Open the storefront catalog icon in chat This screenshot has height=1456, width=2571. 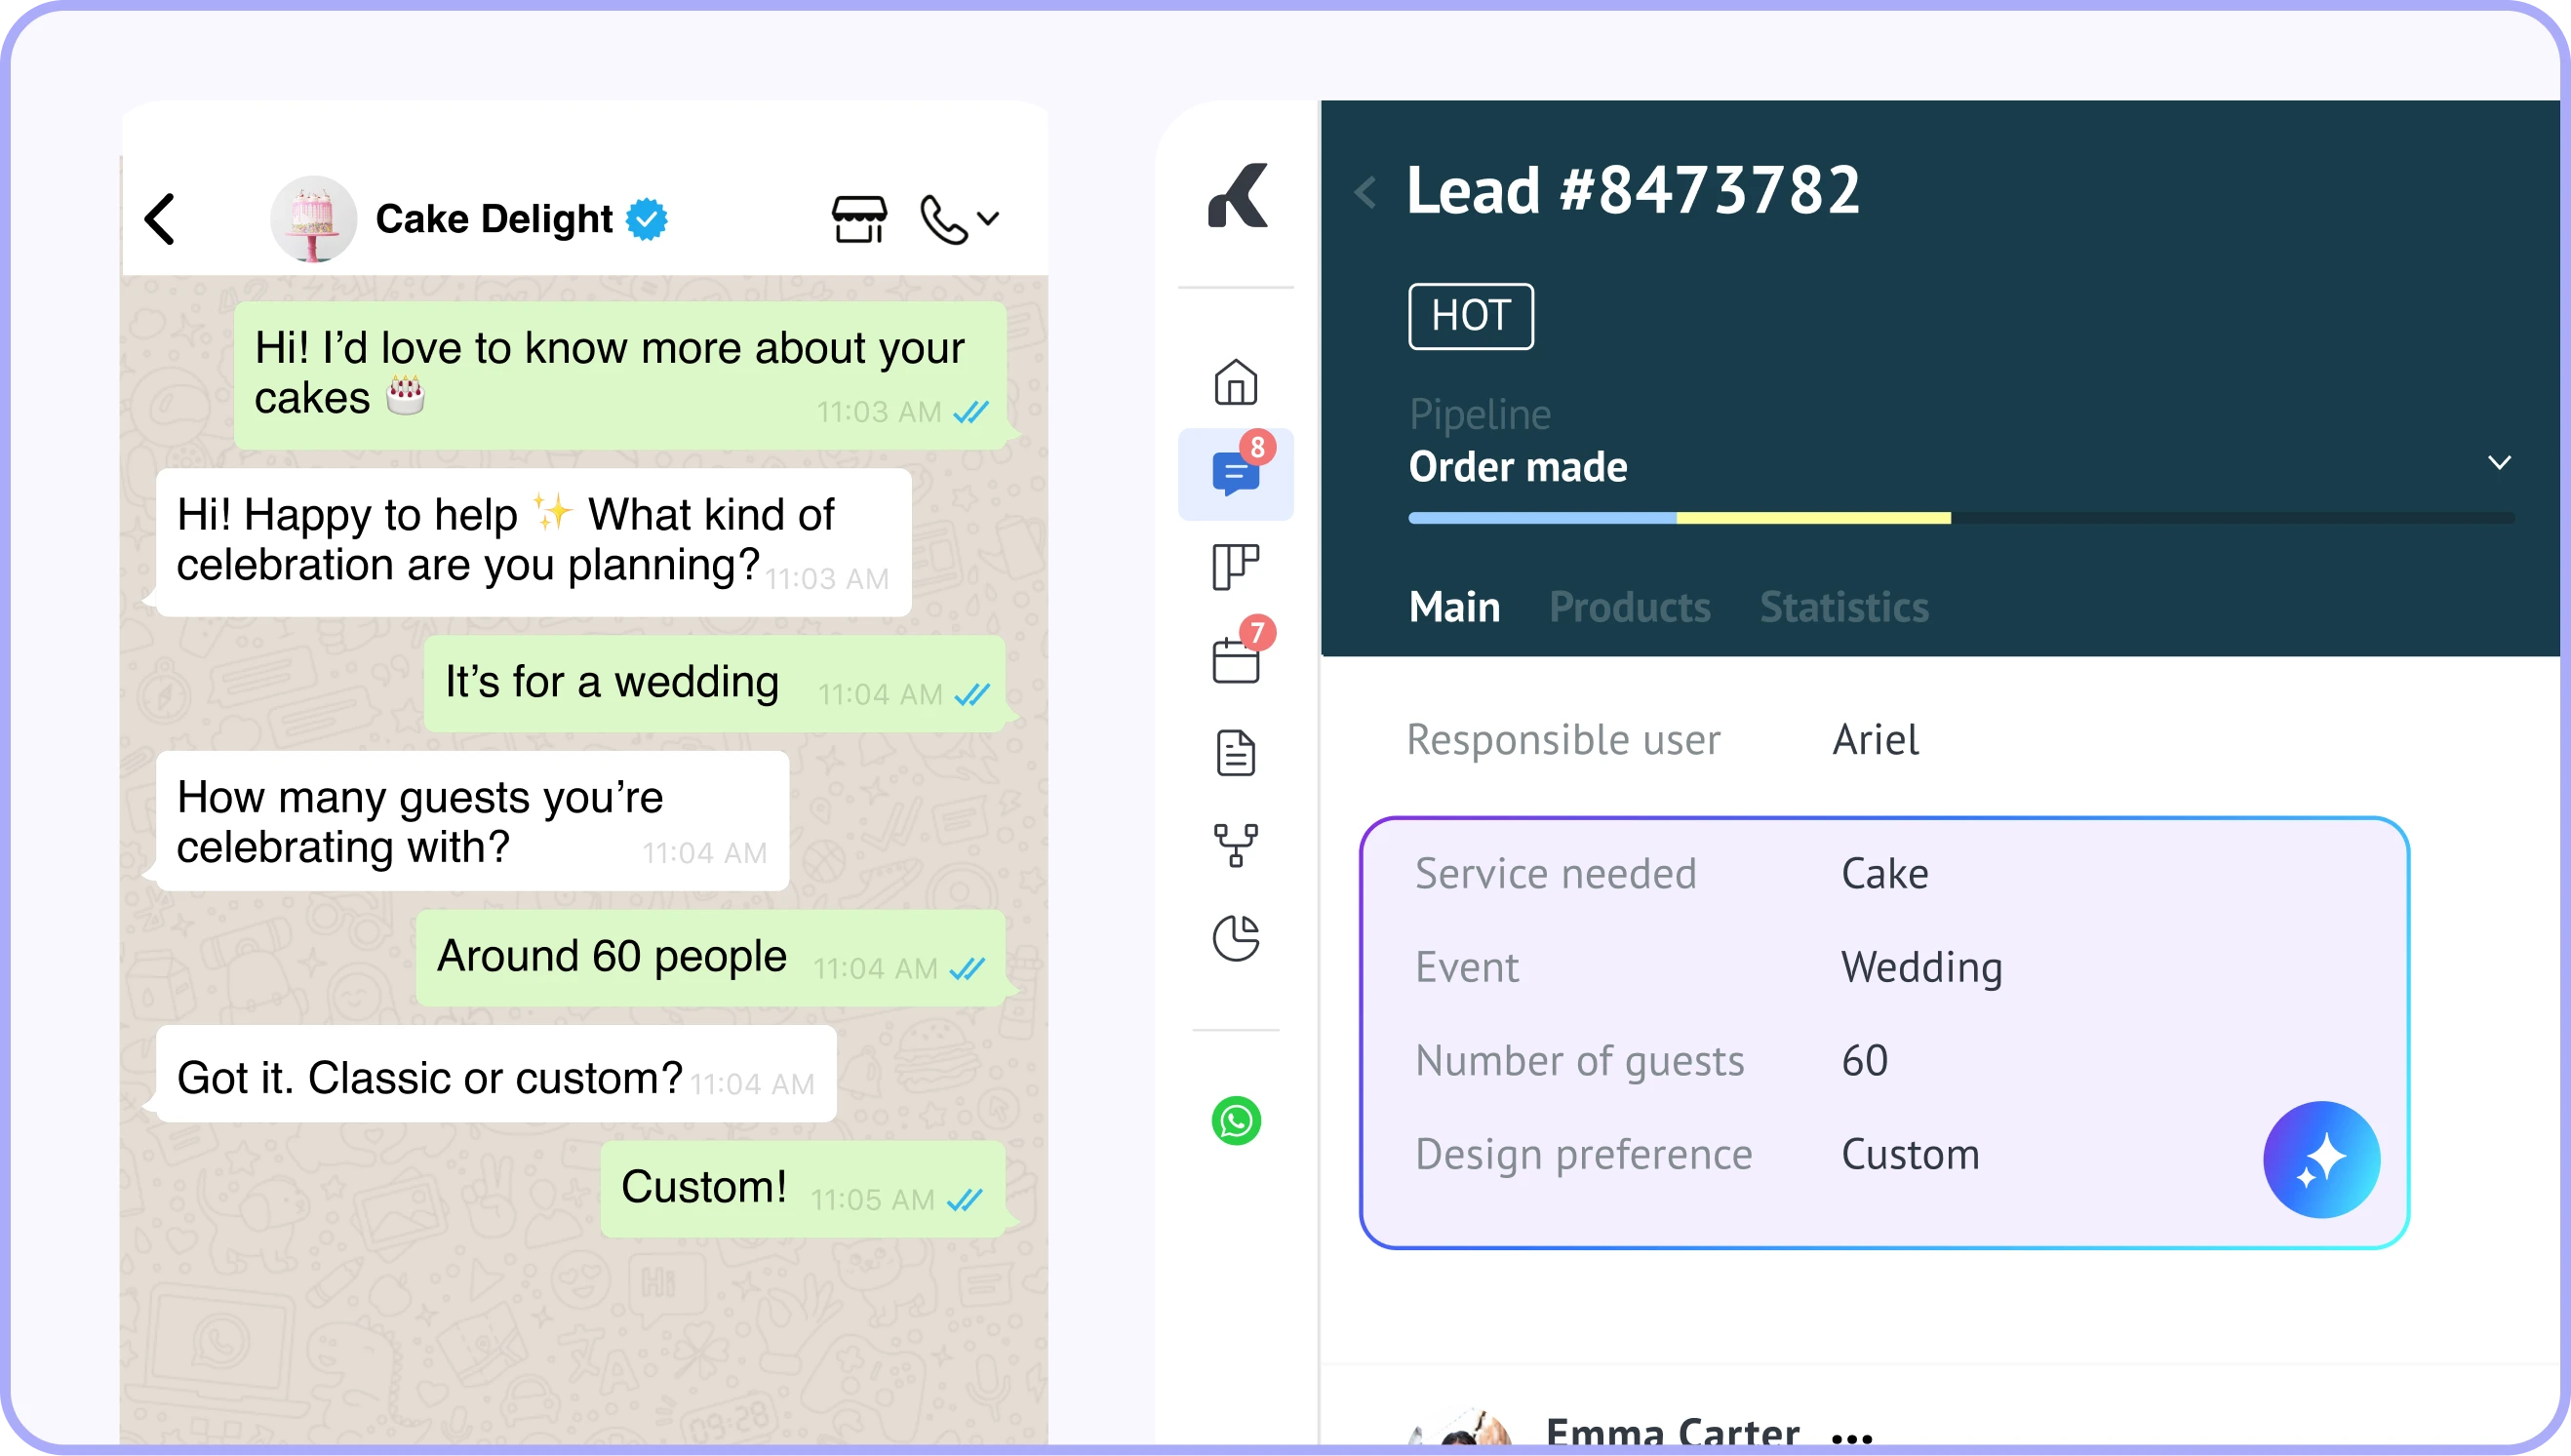[859, 219]
